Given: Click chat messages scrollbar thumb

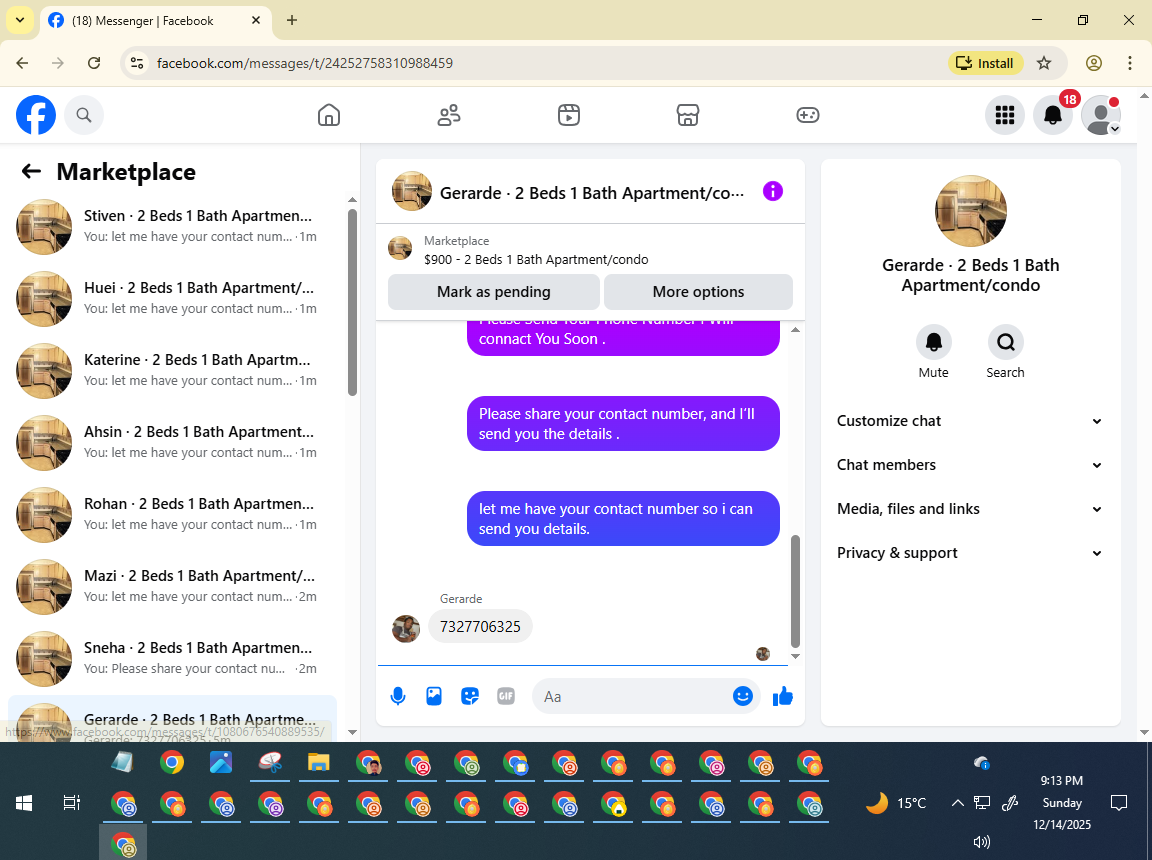Looking at the screenshot, I should [x=795, y=590].
